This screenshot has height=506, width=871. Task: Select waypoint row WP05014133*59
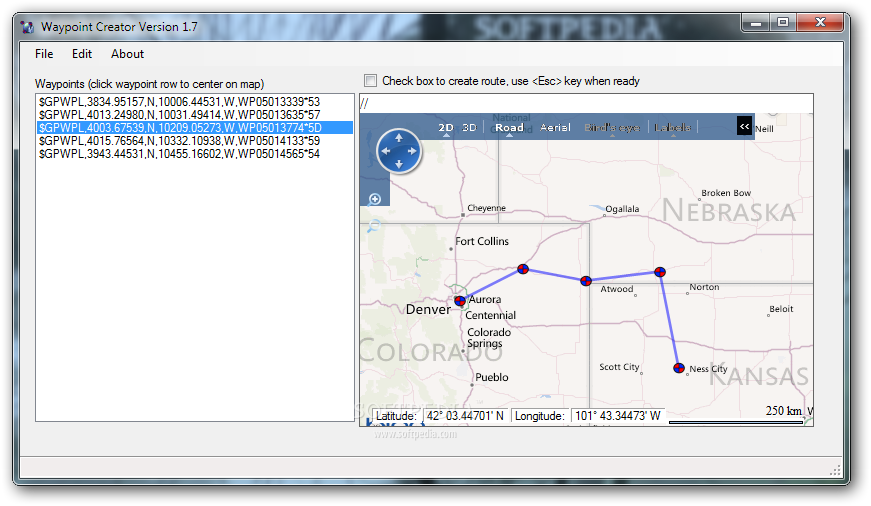pyautogui.click(x=194, y=141)
